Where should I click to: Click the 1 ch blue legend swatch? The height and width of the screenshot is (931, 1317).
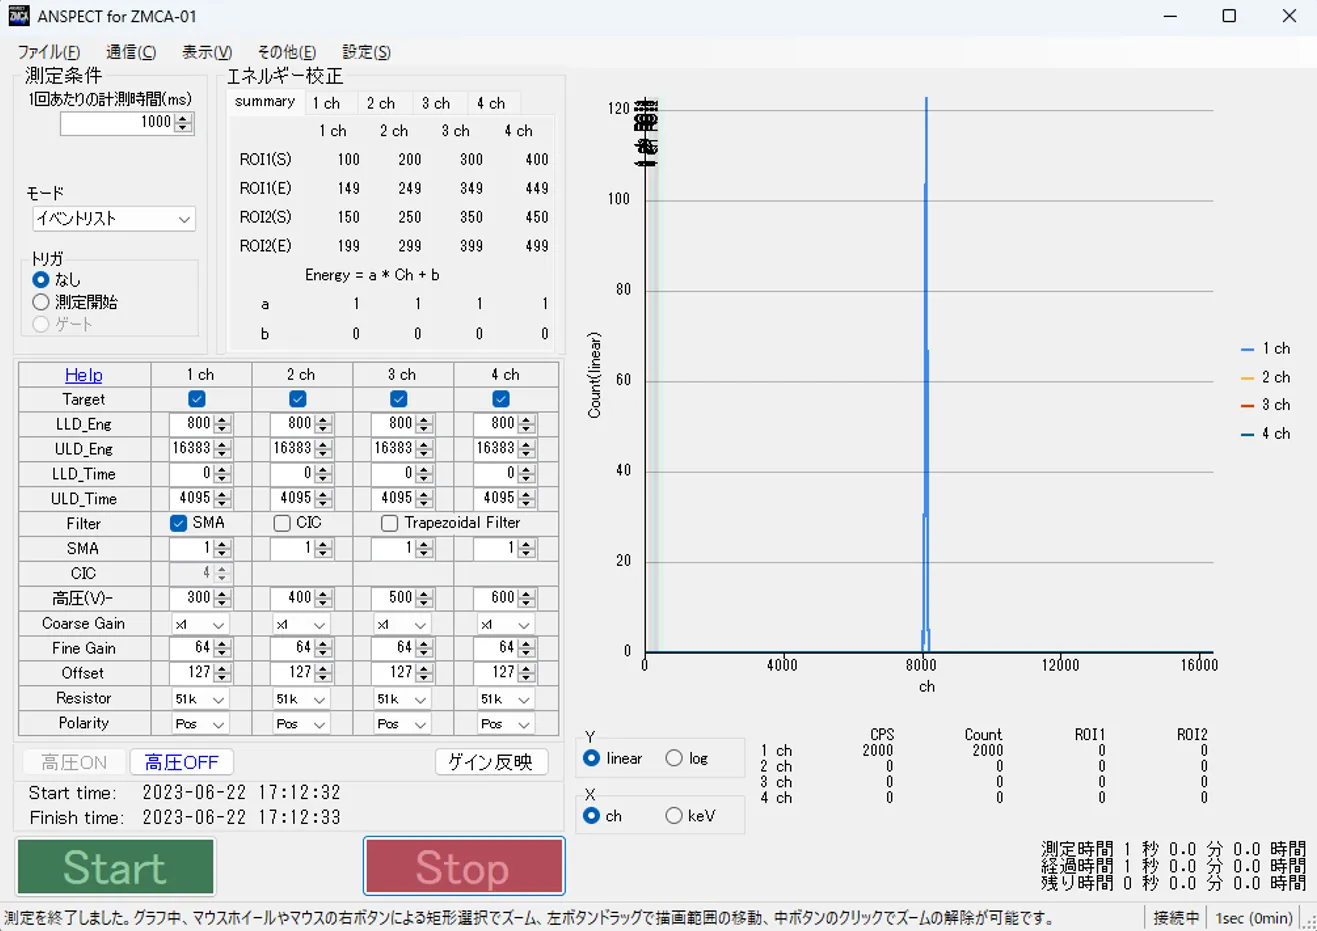(1247, 349)
